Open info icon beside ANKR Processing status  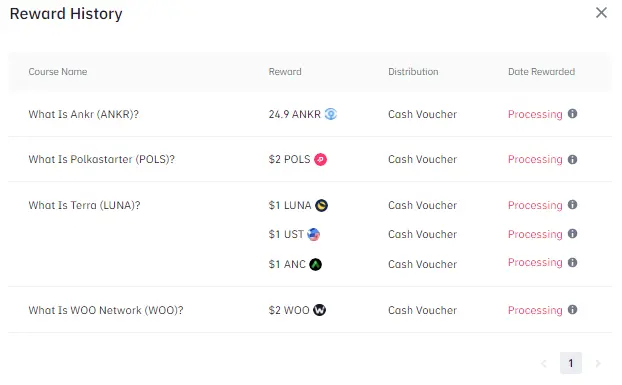point(572,114)
